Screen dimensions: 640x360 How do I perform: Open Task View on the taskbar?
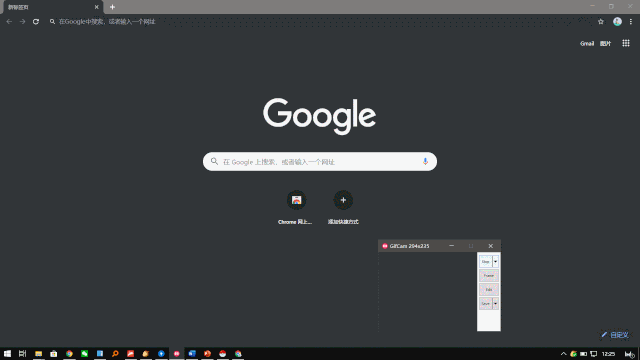pos(22,353)
